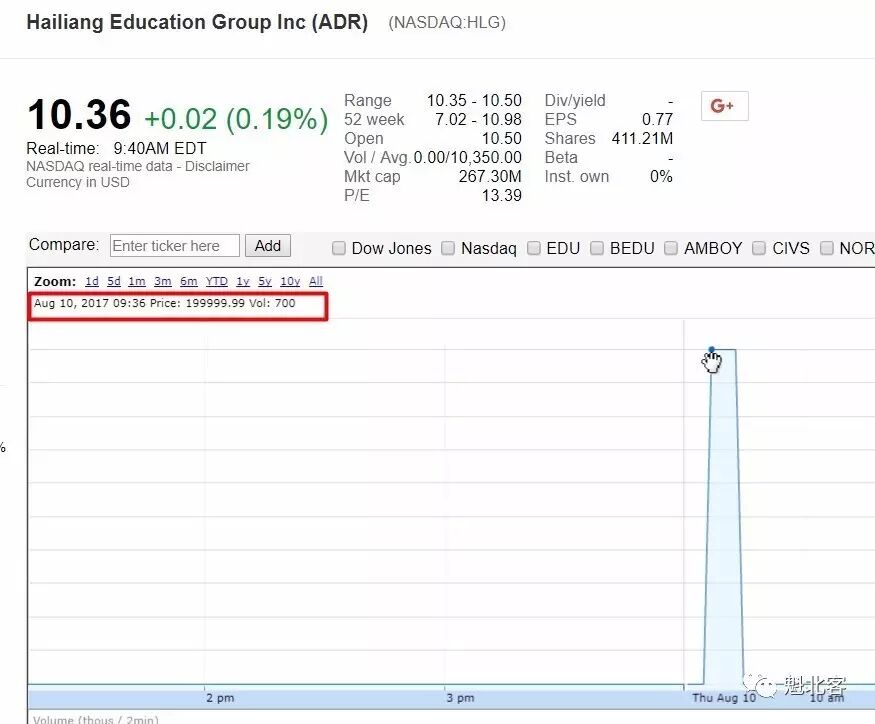
Task: Switch chart zoom to 1m
Action: (x=137, y=281)
